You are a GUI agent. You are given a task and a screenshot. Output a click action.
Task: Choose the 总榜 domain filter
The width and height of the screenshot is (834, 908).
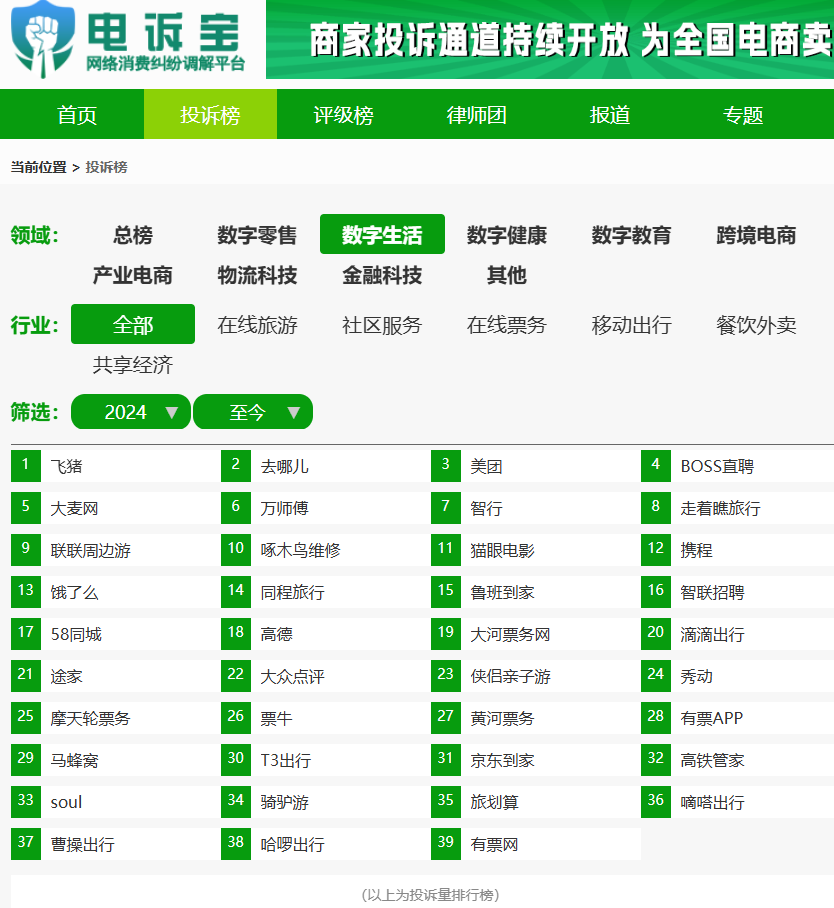[133, 235]
